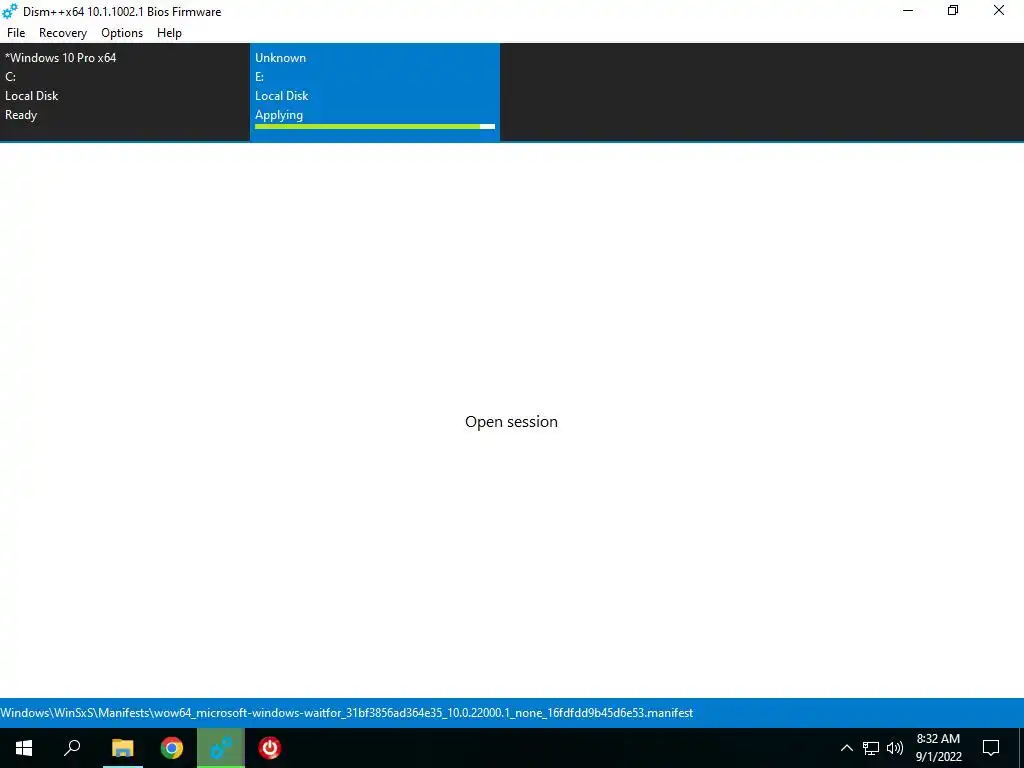
Task: Restore down the Dism++ window
Action: tap(953, 11)
